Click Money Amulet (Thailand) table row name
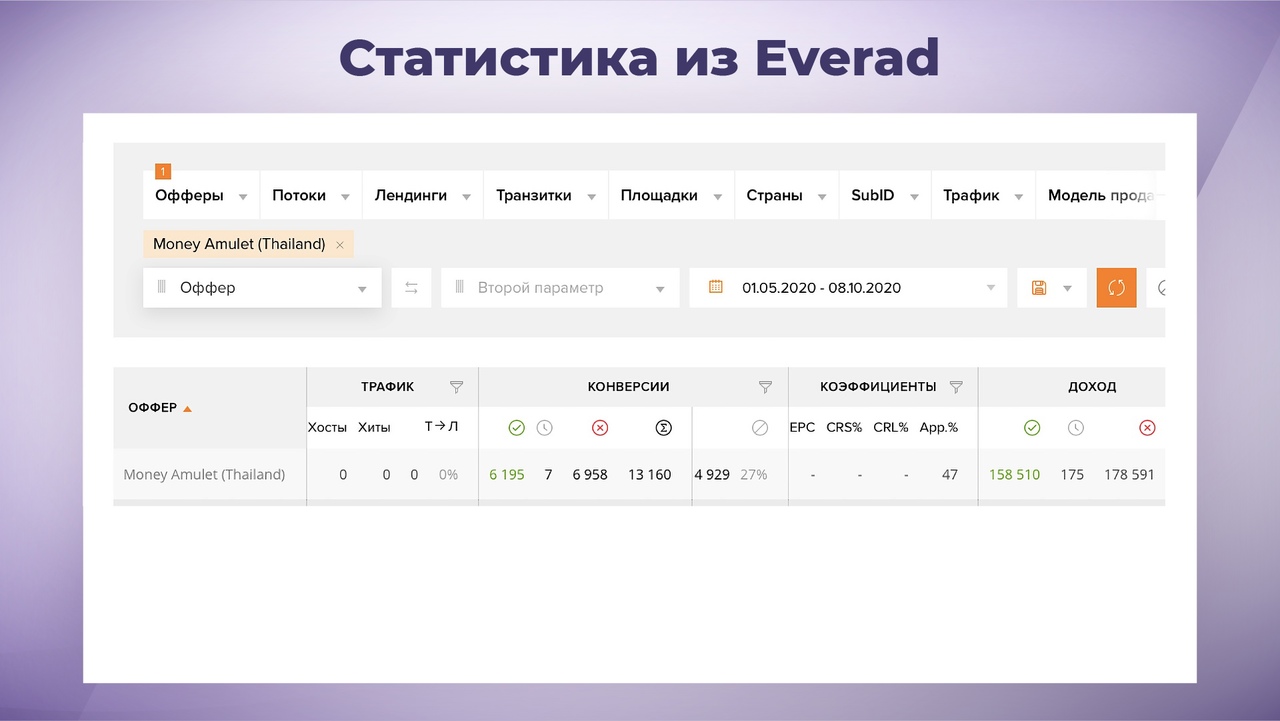This screenshot has width=1280, height=721. coord(204,475)
